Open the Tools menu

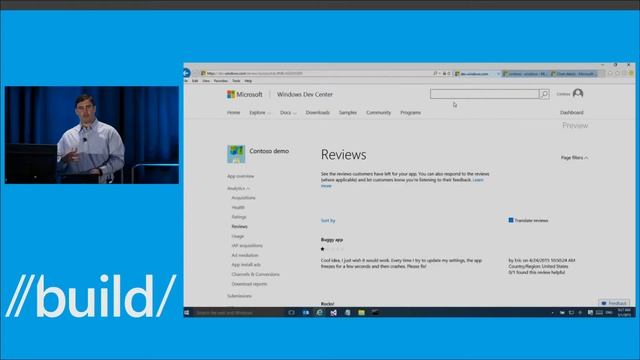click(236, 81)
